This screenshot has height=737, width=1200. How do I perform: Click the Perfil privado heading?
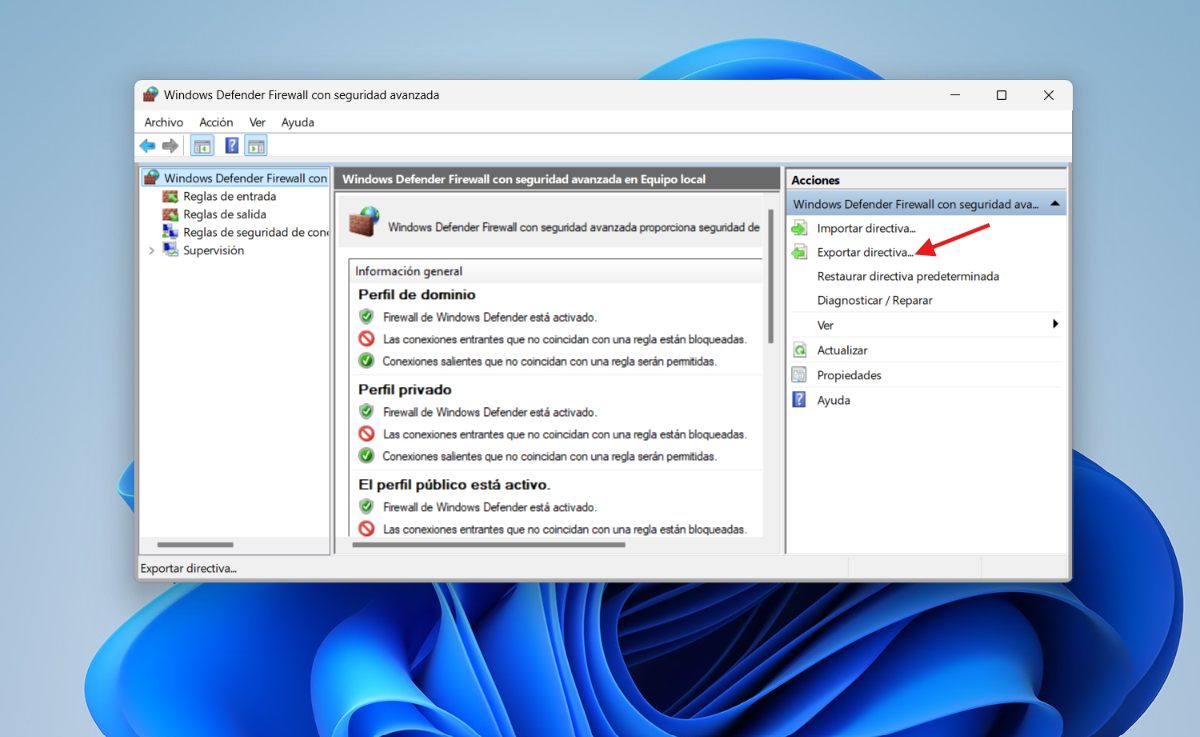point(405,390)
